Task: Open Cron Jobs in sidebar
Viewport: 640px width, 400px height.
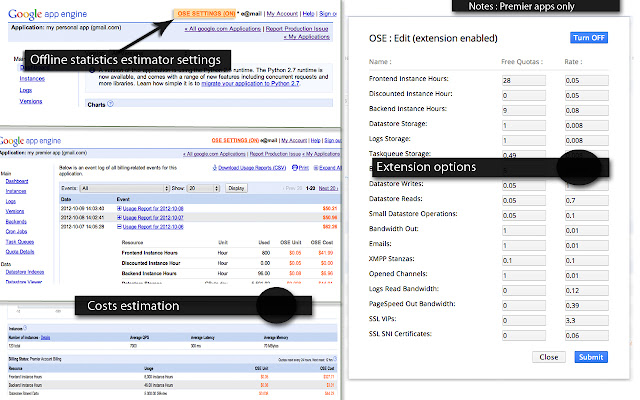Action: click(16, 231)
